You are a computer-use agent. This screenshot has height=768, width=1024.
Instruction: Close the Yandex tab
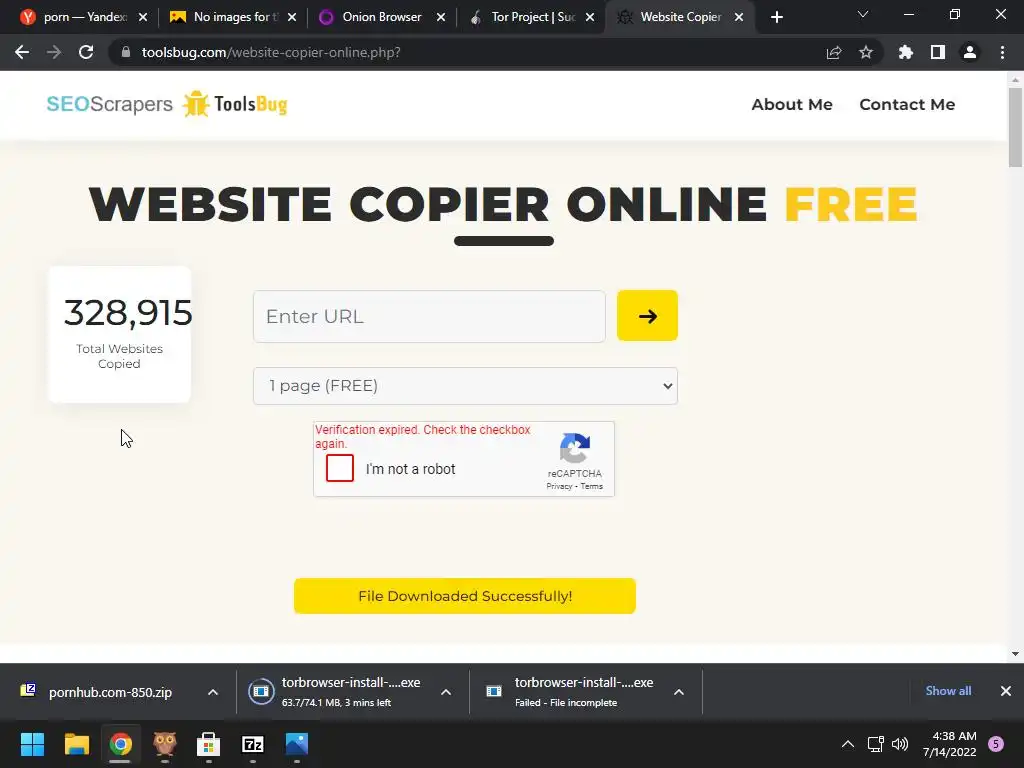pos(143,17)
